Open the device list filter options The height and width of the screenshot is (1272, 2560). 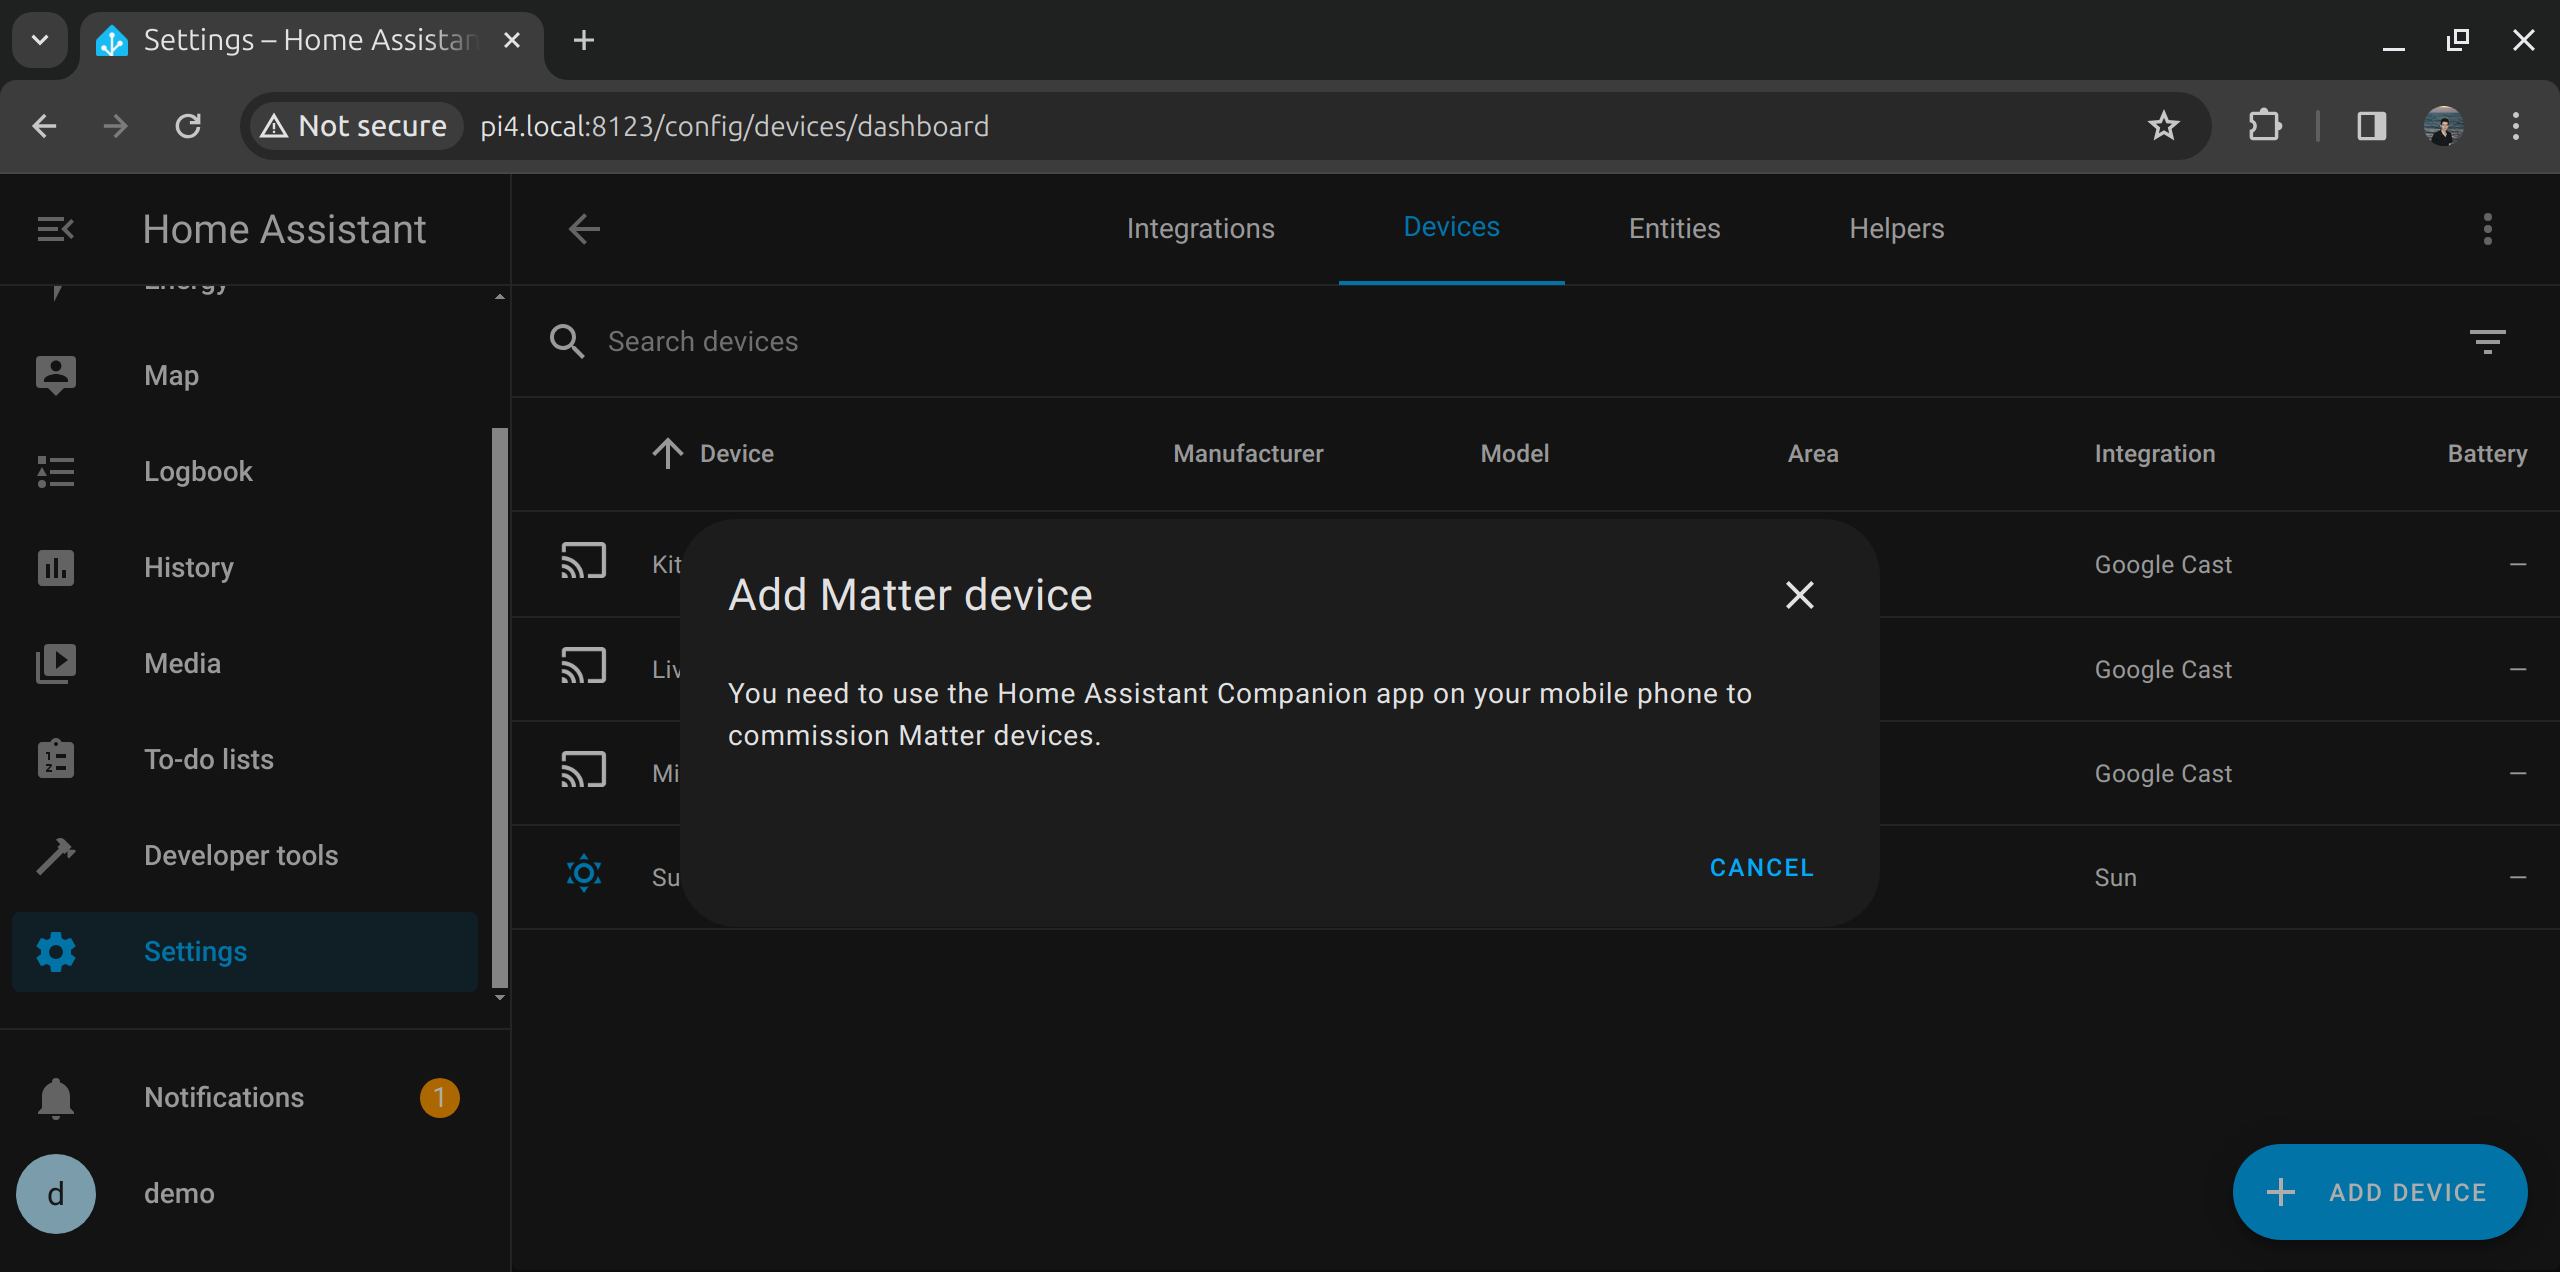point(2487,341)
